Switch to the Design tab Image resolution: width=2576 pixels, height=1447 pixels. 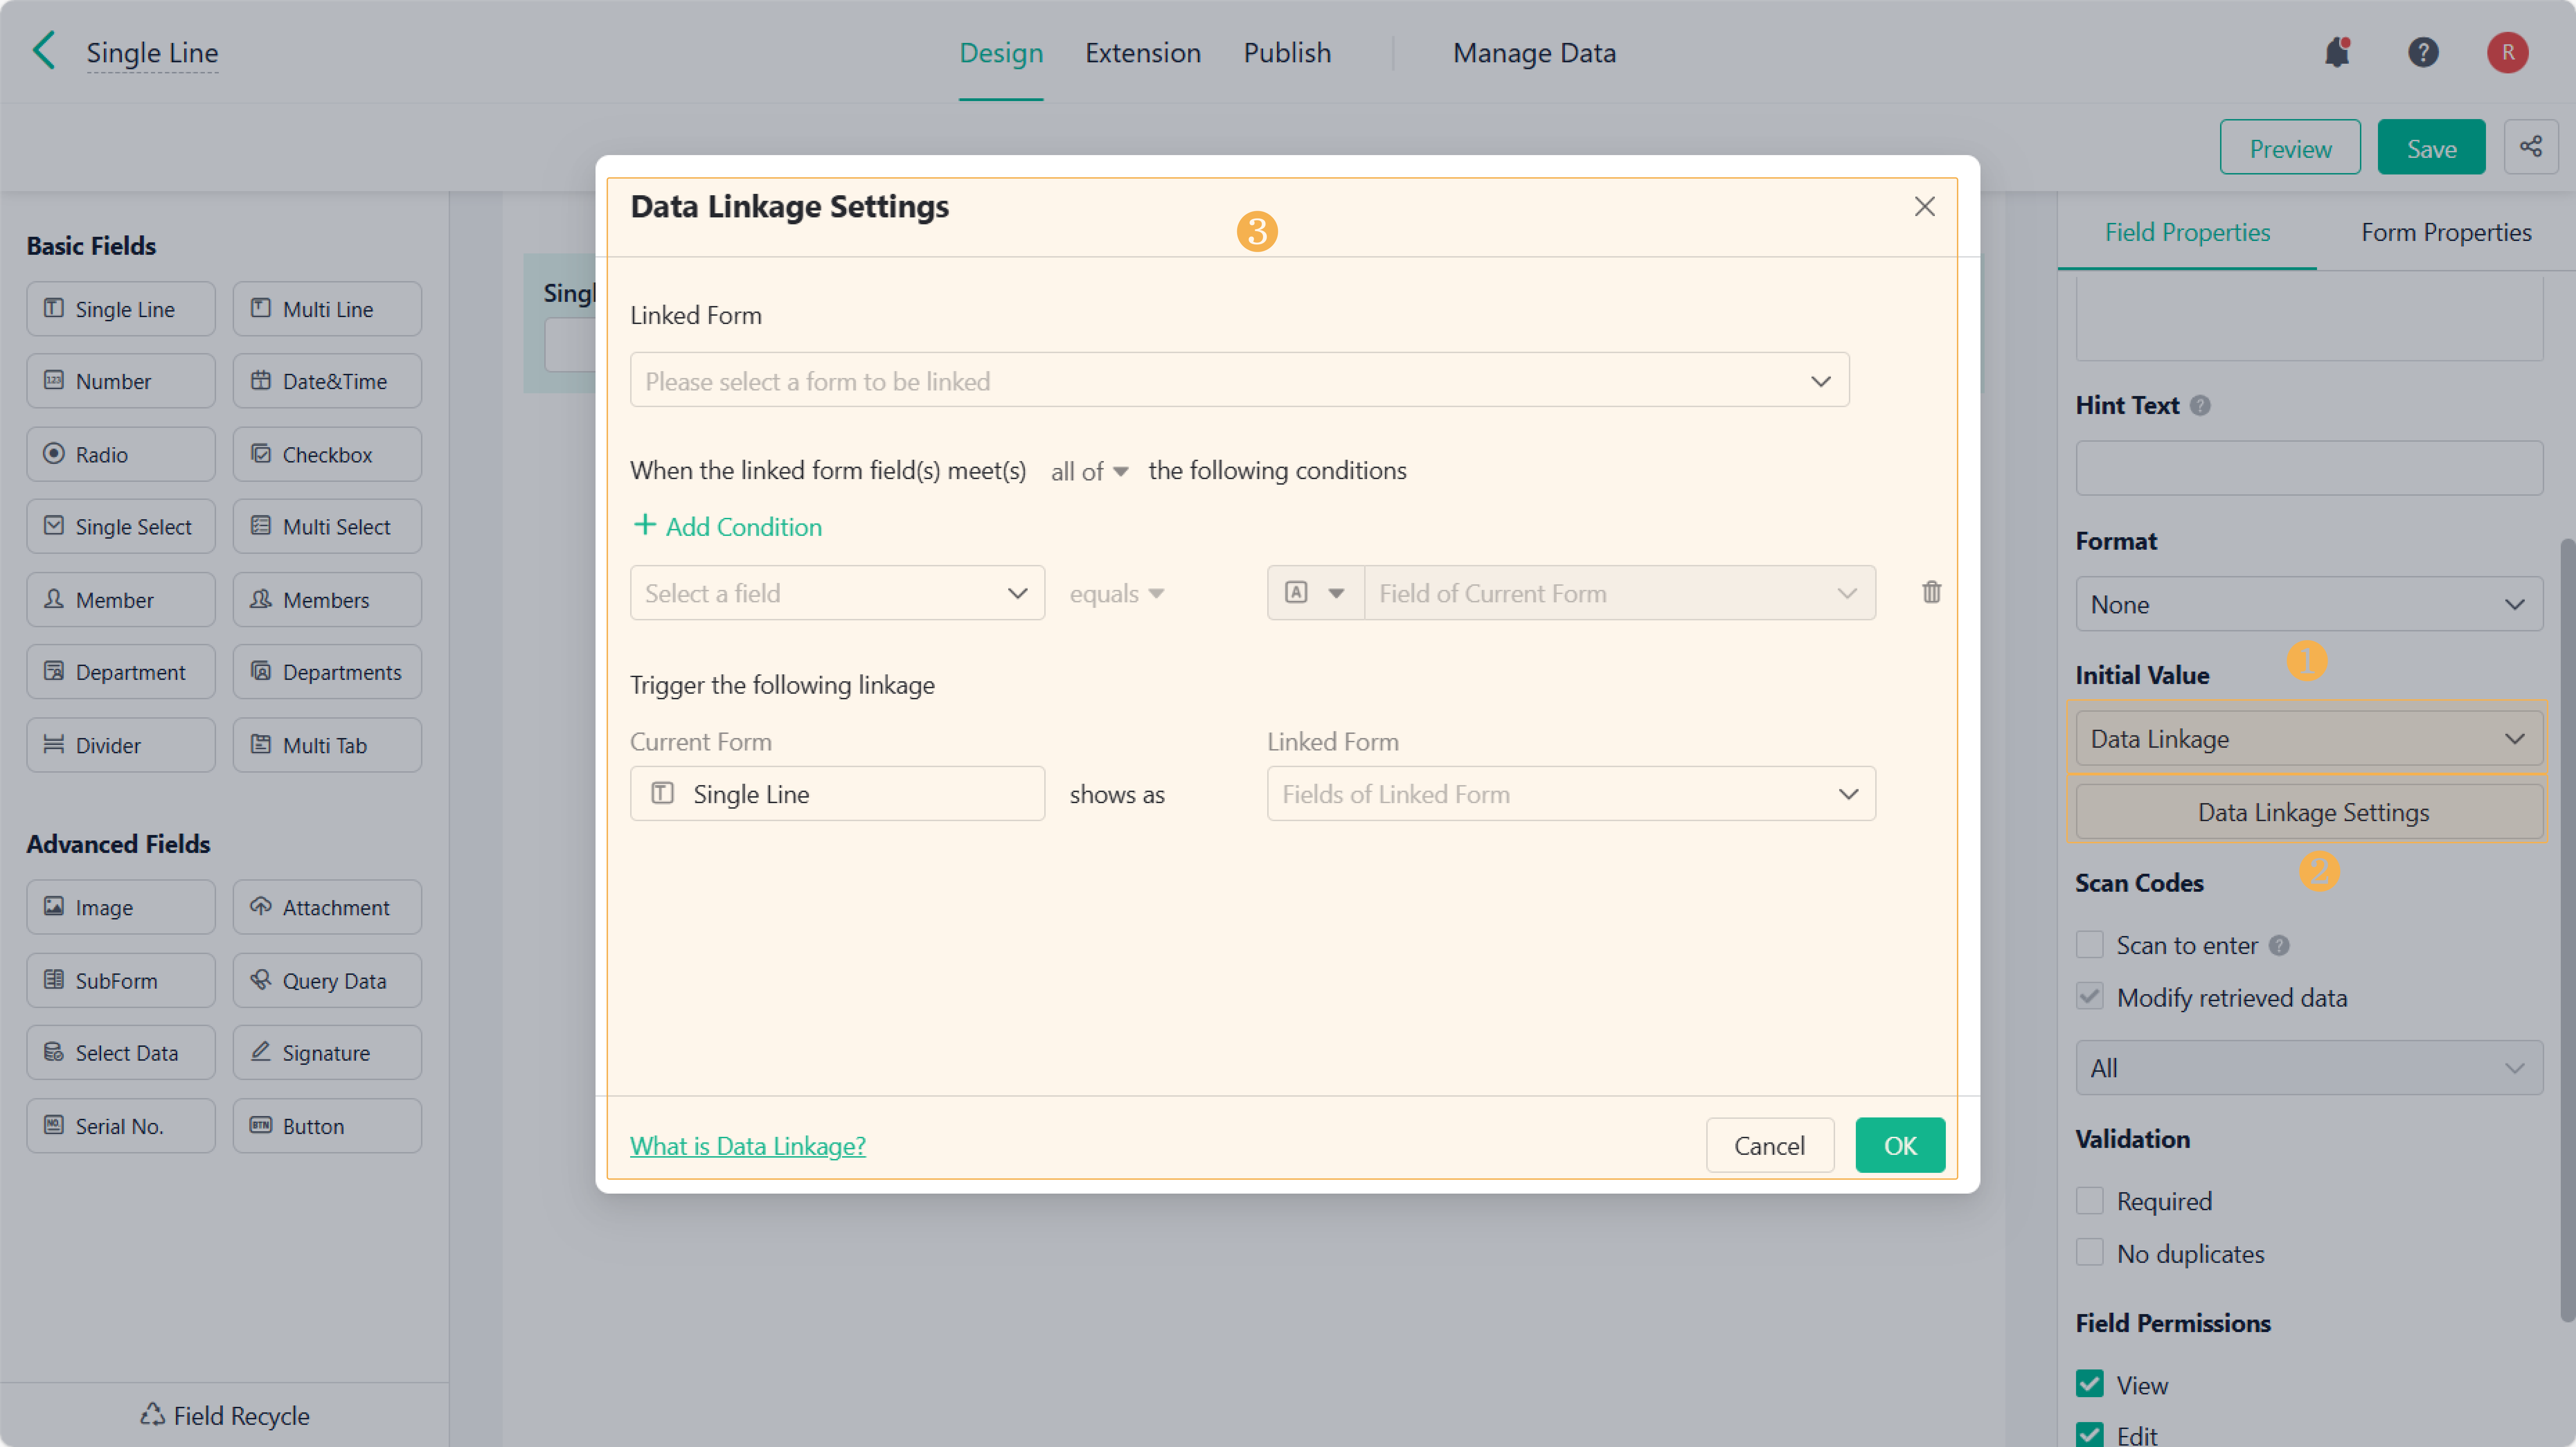pyautogui.click(x=1001, y=53)
